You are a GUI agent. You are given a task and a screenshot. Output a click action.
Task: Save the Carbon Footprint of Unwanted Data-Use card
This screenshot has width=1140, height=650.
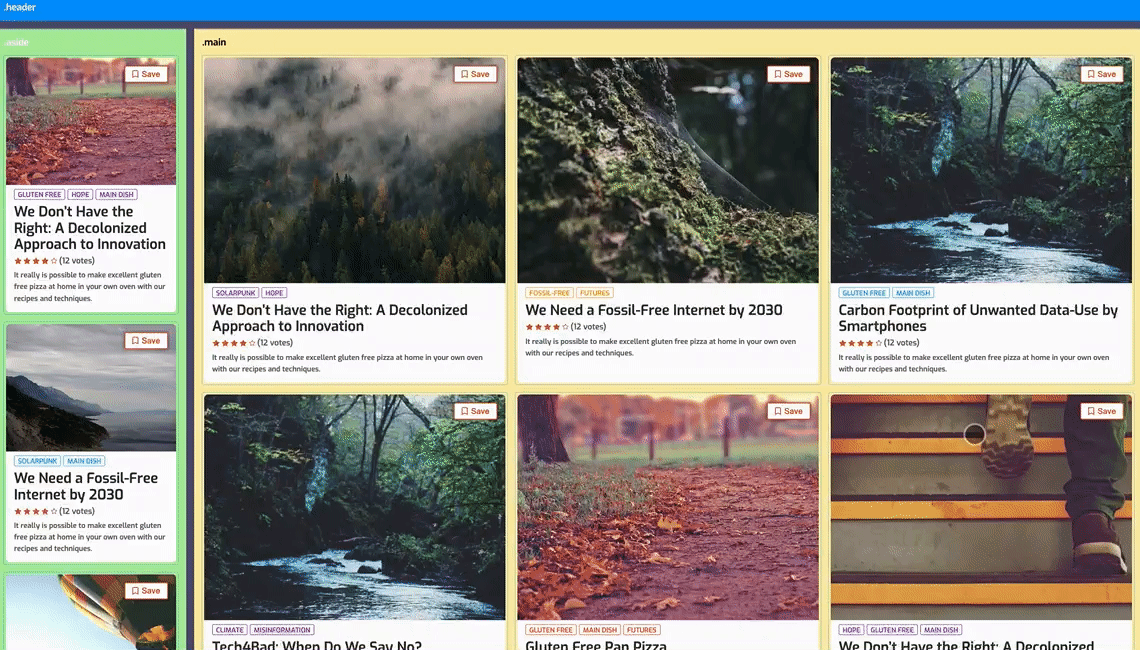point(1102,74)
